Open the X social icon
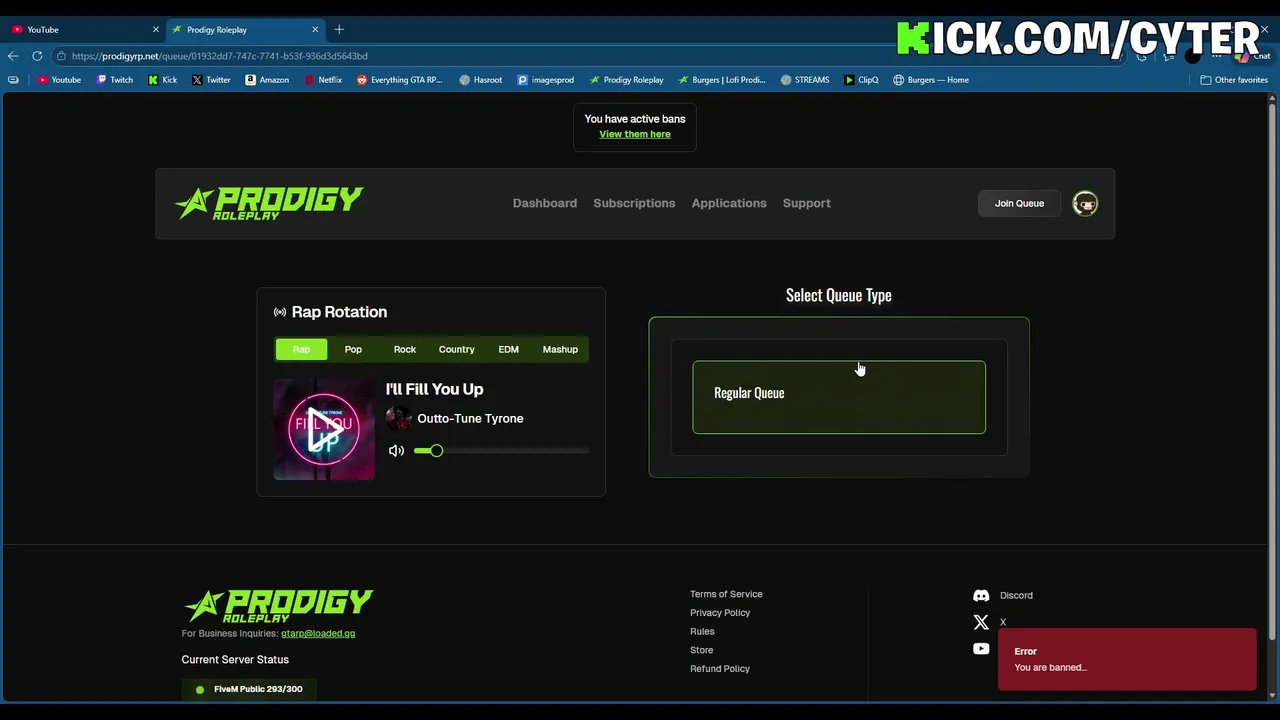 click(981, 622)
